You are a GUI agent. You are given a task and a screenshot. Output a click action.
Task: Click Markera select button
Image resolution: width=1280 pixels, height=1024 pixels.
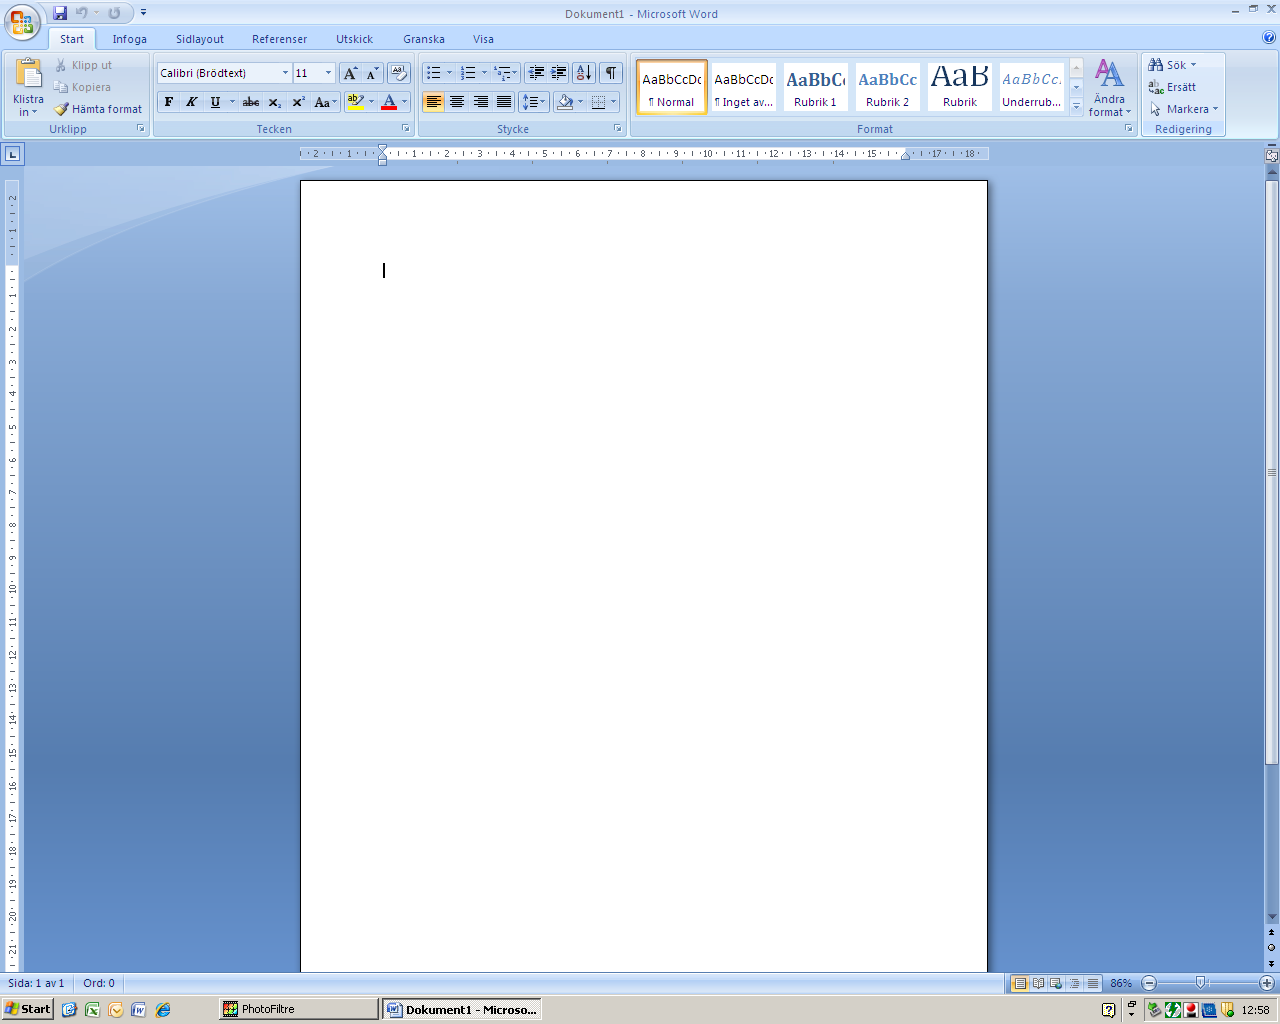(1183, 109)
